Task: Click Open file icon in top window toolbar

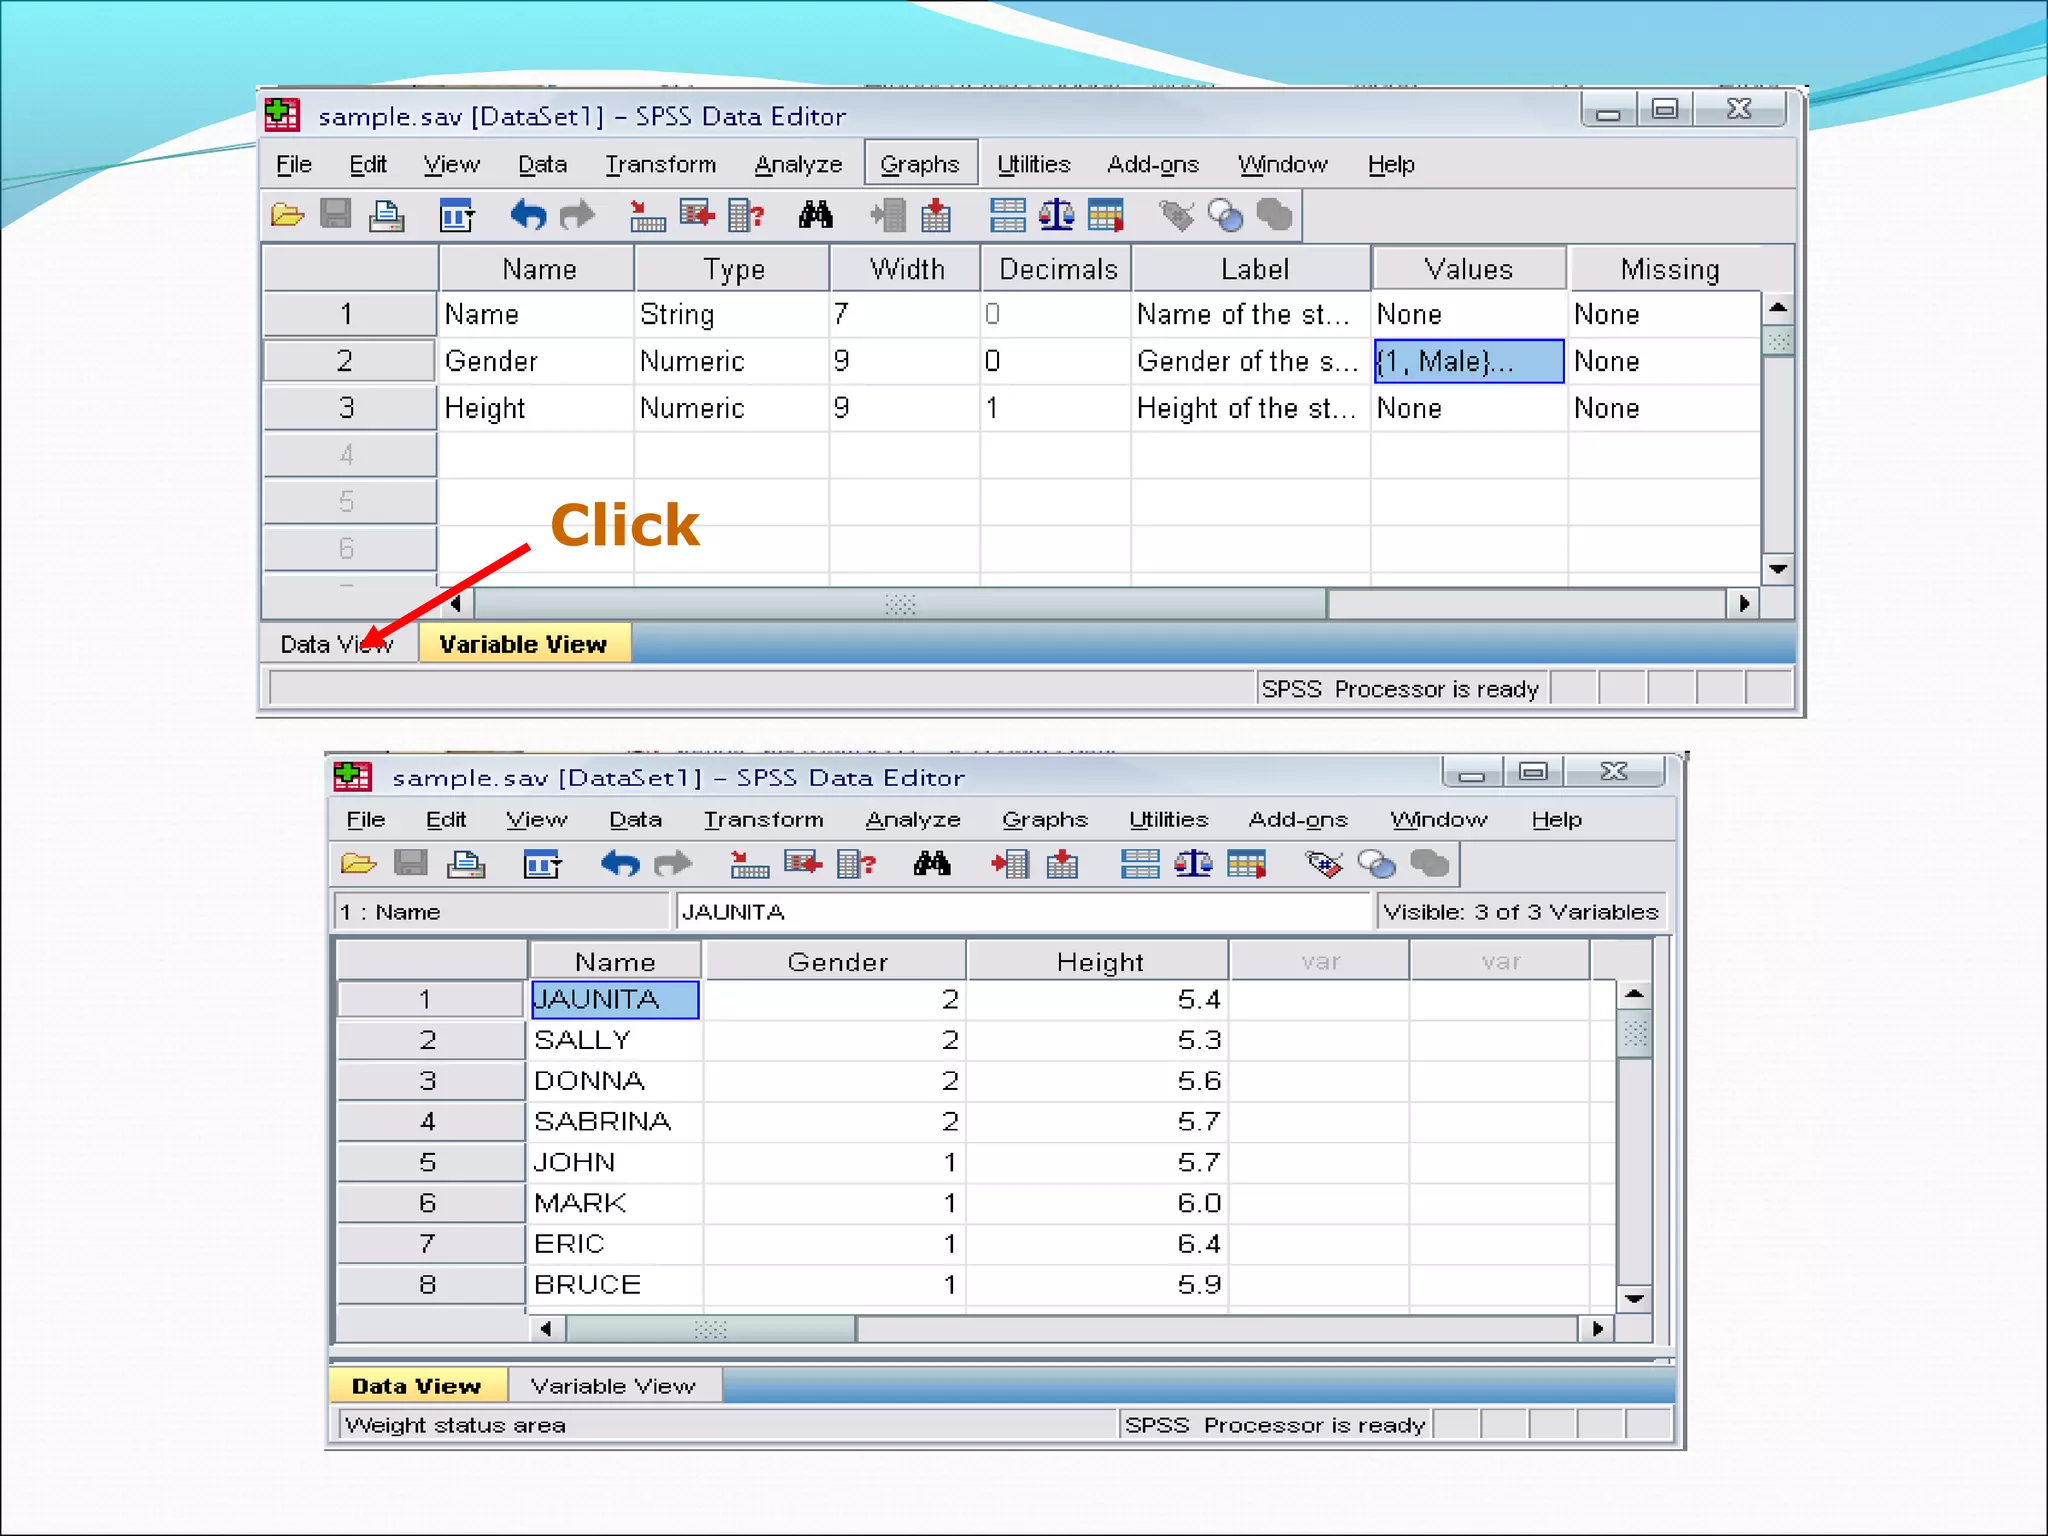Action: tap(287, 215)
